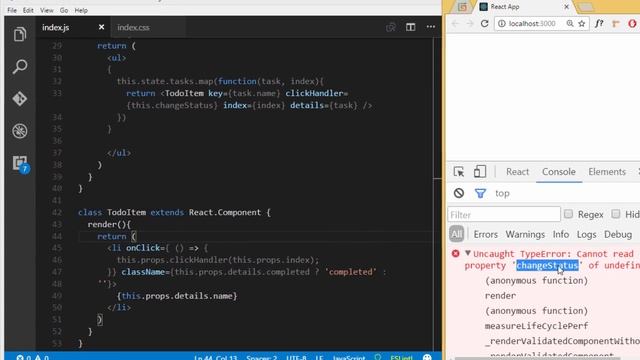Filter the console by Warnings
Screen dimensions: 640x360
525,235
